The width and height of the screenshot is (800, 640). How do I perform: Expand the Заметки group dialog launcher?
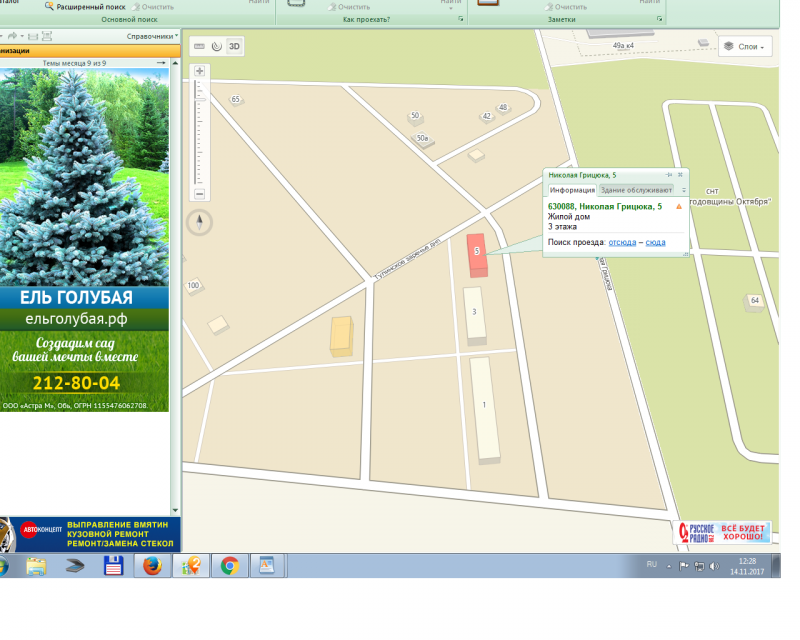pyautogui.click(x=659, y=19)
